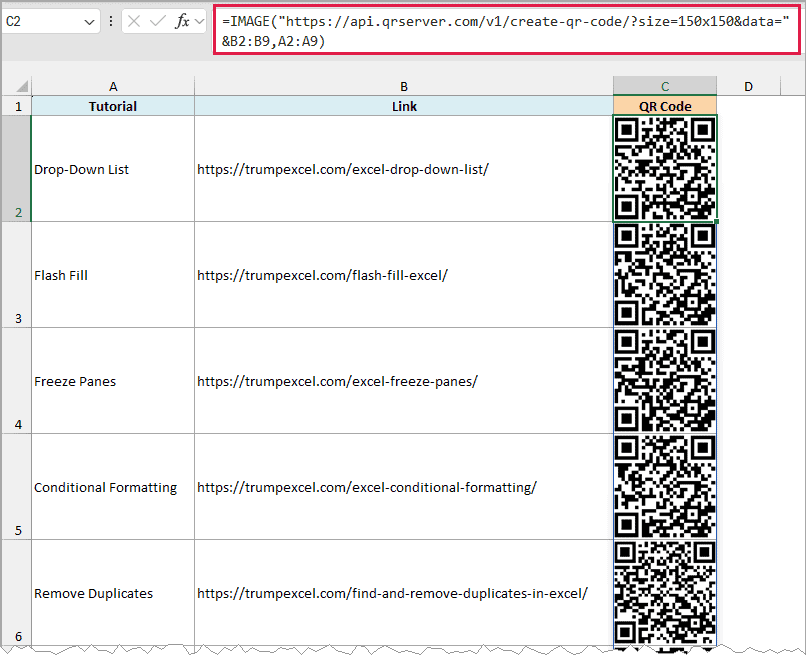Screen dimensions: 806x655
Task: Click the QR code for Conditional Formatting
Action: pos(665,487)
